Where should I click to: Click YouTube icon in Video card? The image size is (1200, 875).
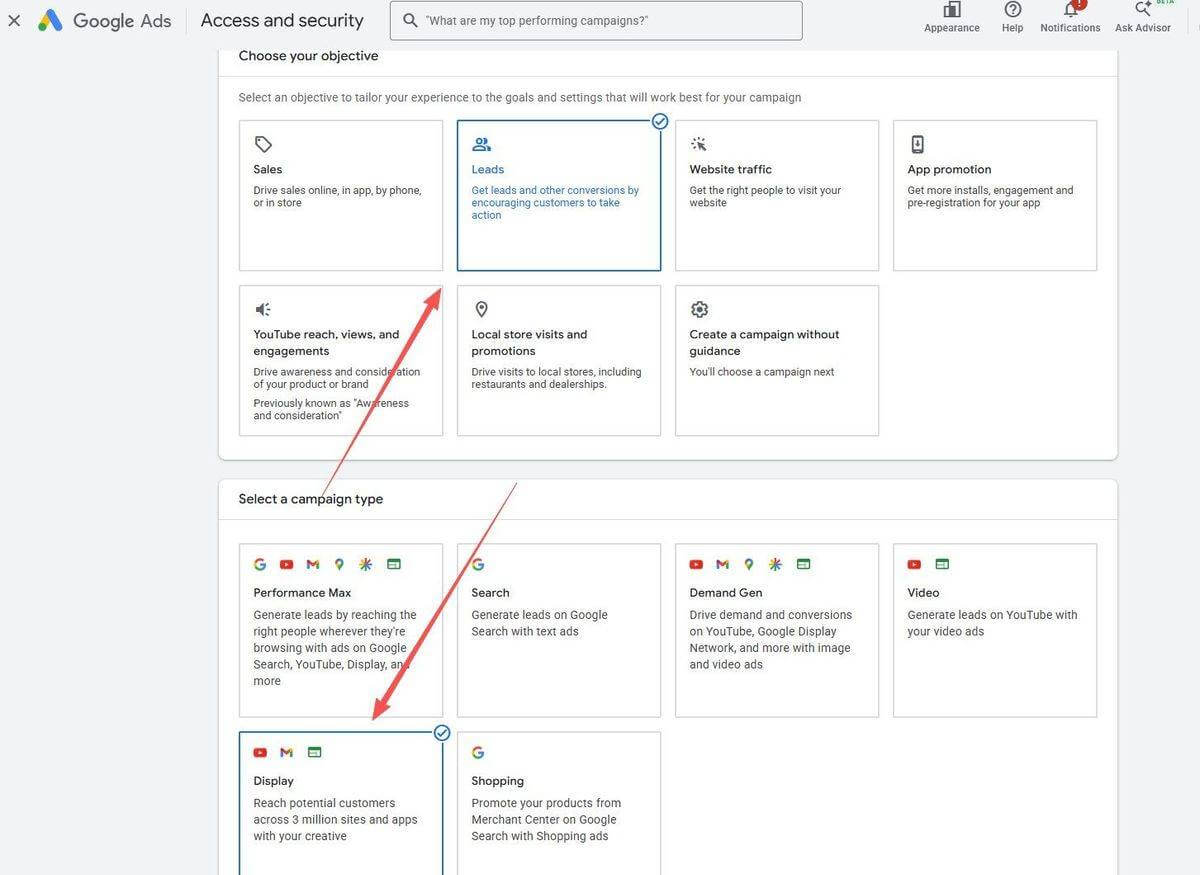[914, 564]
